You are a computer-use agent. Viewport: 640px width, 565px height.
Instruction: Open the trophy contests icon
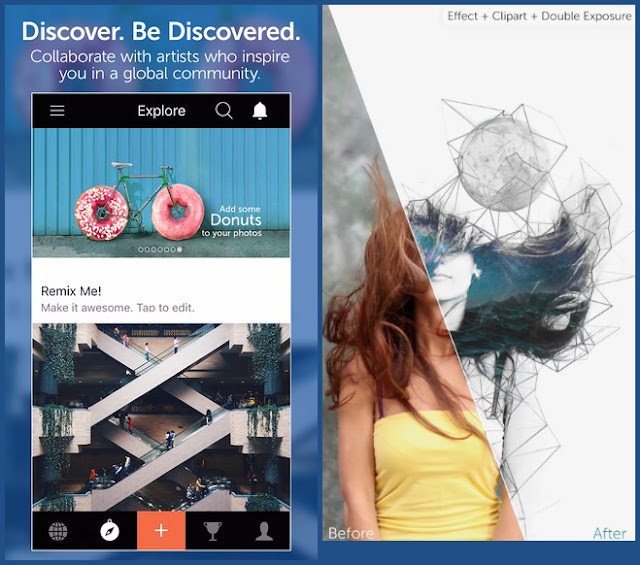pos(213,531)
